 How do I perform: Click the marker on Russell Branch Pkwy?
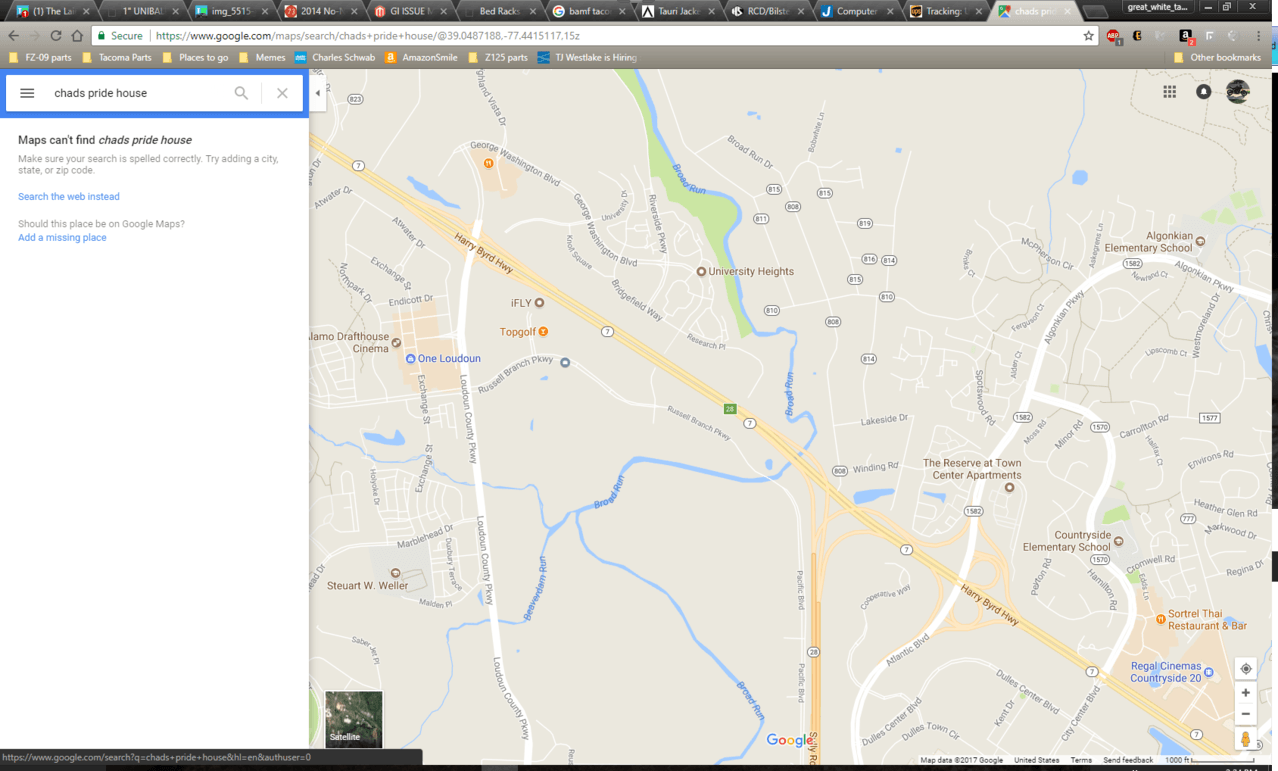pos(565,363)
